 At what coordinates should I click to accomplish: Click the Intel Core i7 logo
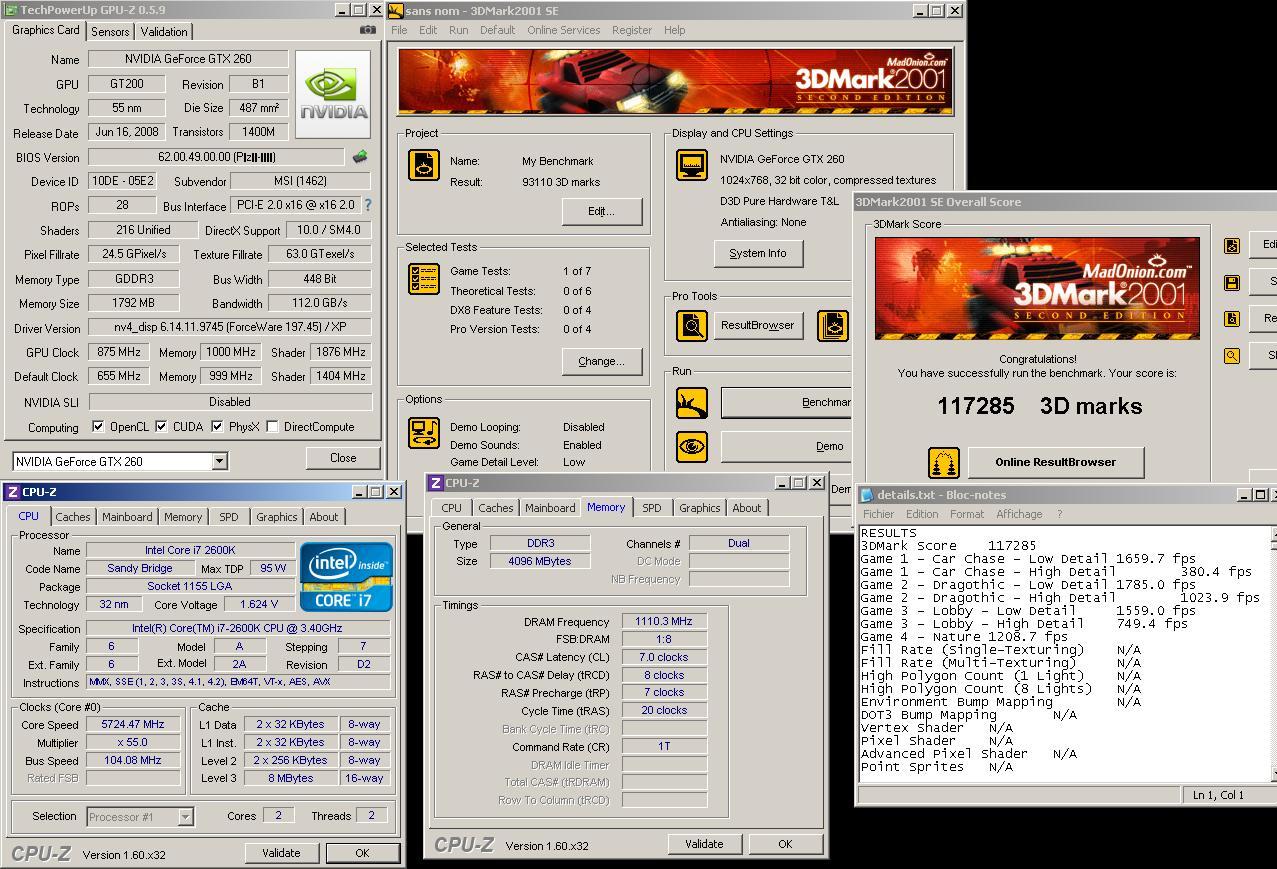pos(346,577)
